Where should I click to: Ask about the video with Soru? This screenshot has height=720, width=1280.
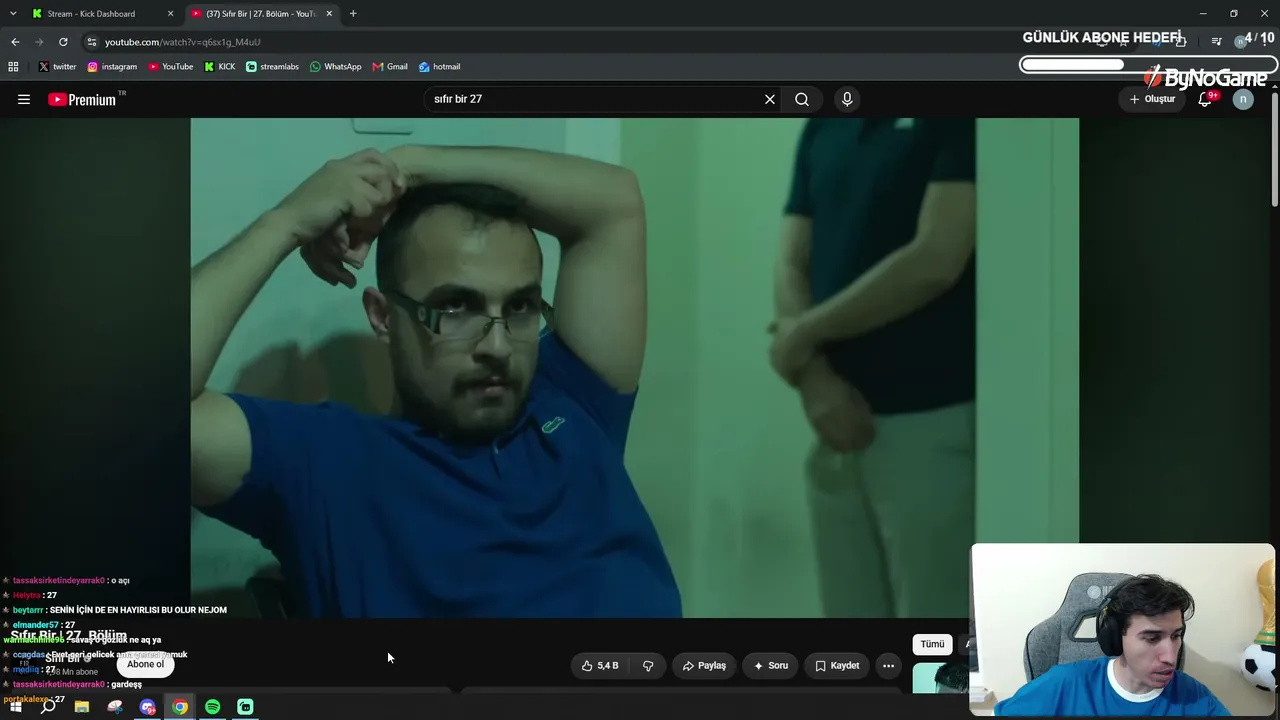[x=771, y=665]
